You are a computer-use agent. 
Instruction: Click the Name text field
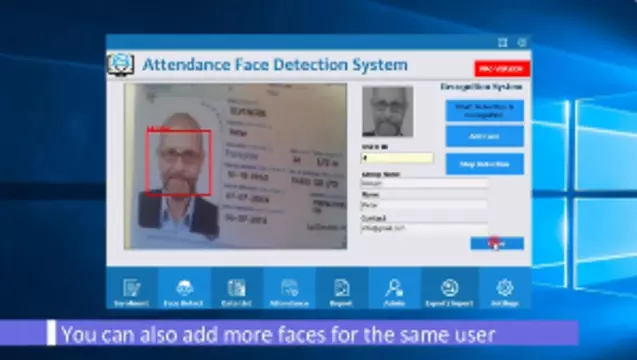tap(425, 205)
